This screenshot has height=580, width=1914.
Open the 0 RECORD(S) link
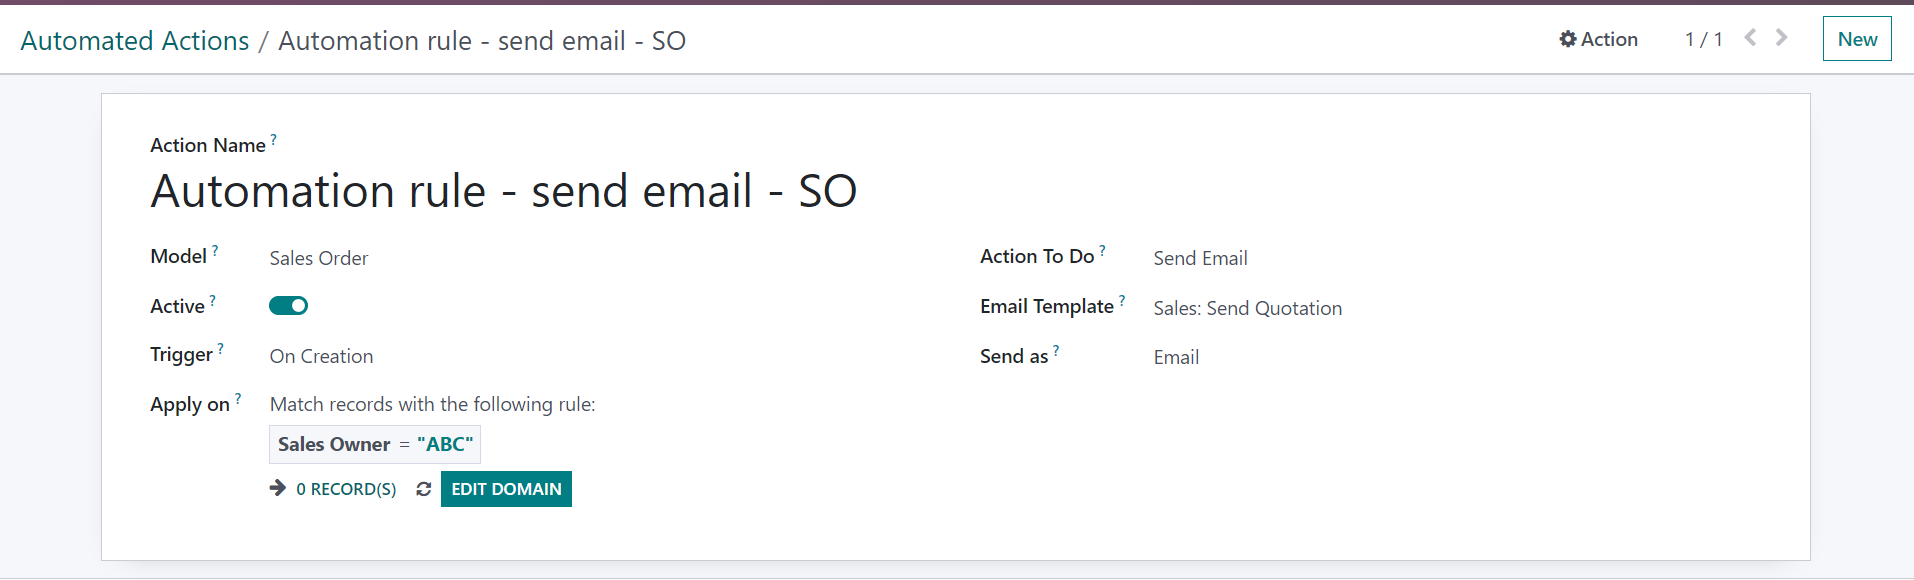346,489
